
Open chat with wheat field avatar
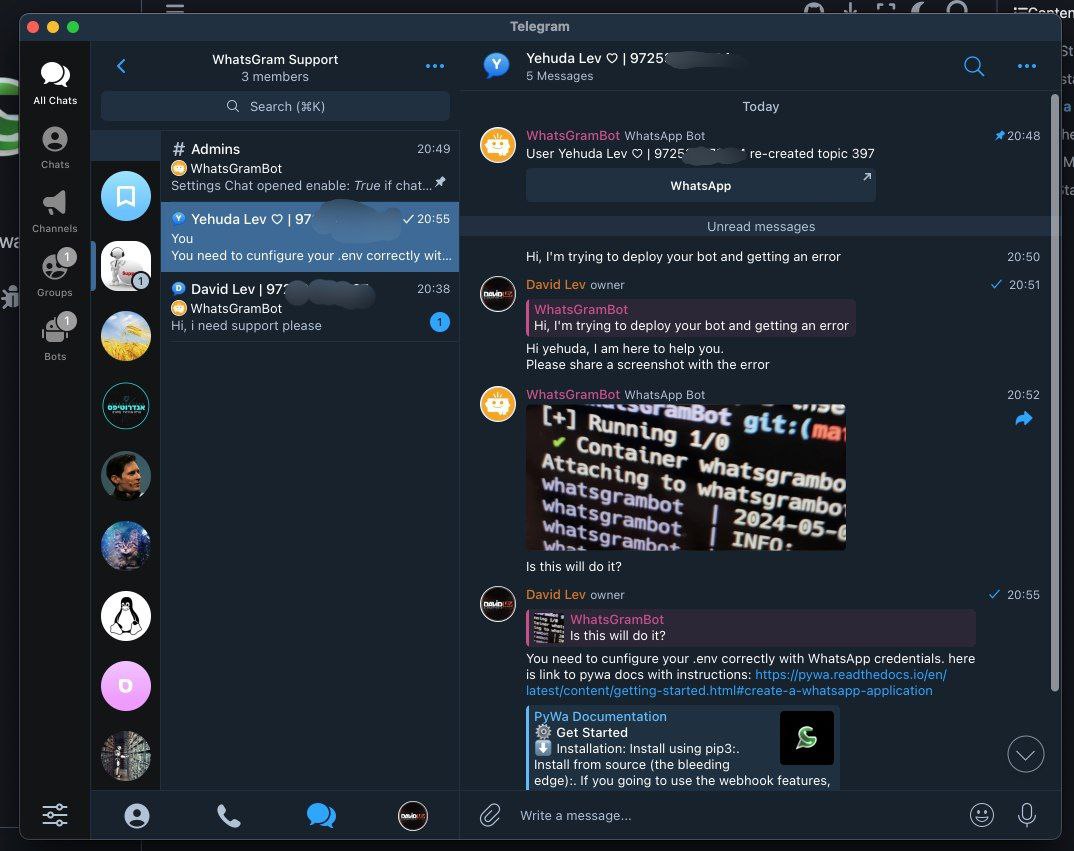(x=126, y=336)
